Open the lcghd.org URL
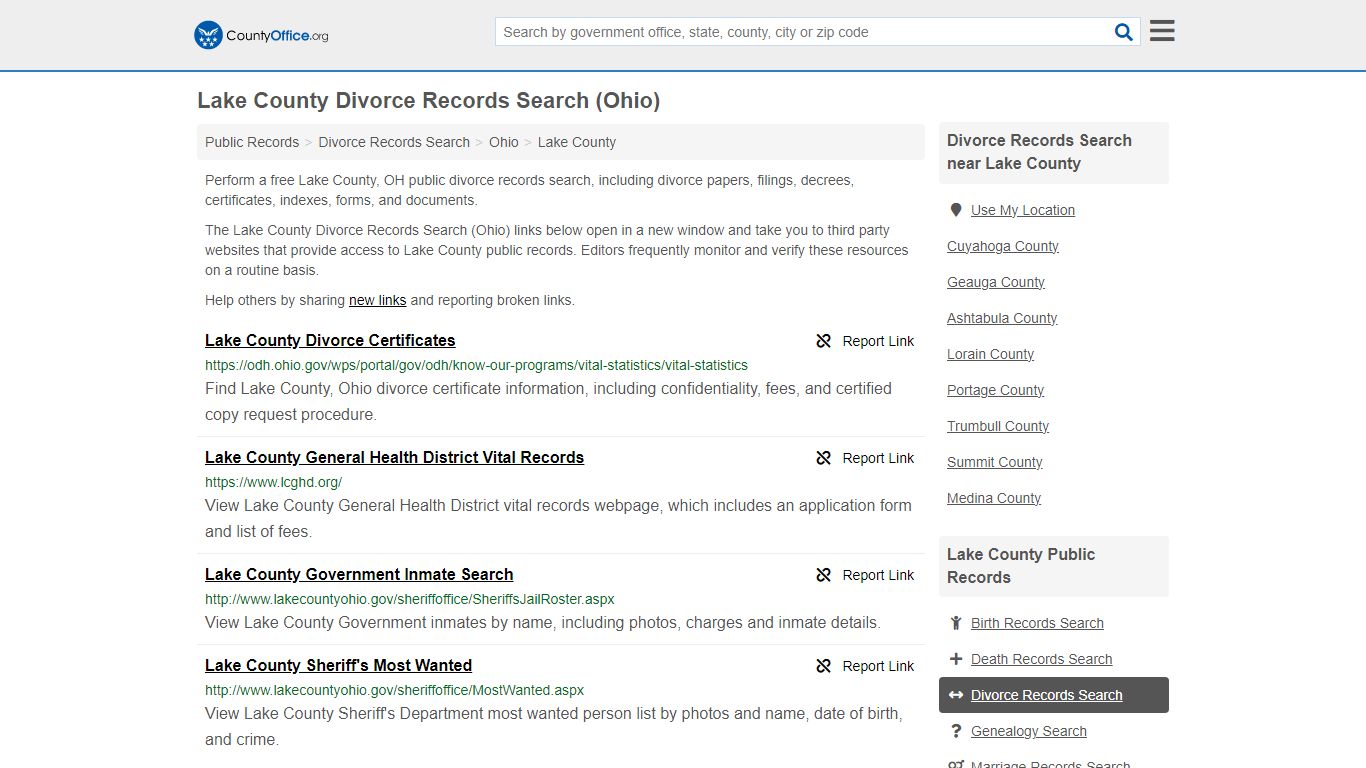This screenshot has height=768, width=1366. [x=273, y=482]
